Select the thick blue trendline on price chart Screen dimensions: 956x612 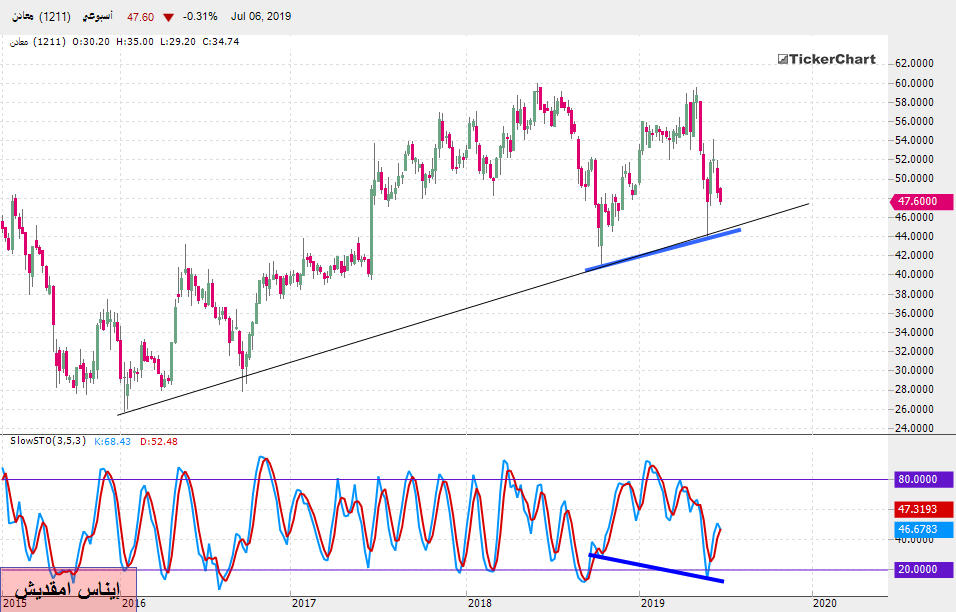664,250
